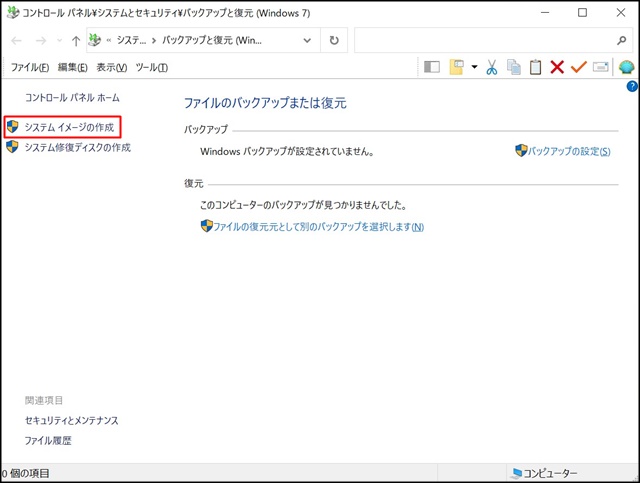
Task: Click the コンピューター status bar entry
Action: [x=544, y=473]
